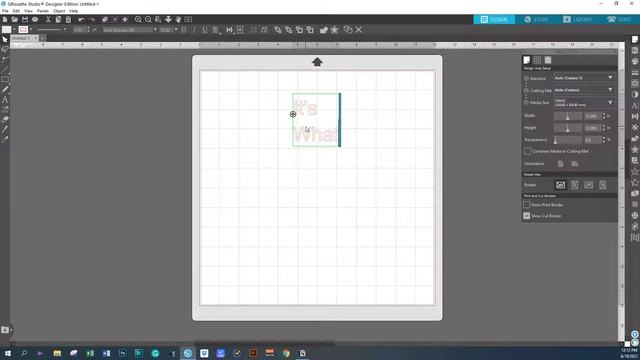Open the grid settings tab in Page Setup panel
The height and width of the screenshot is (360, 640).
[537, 60]
